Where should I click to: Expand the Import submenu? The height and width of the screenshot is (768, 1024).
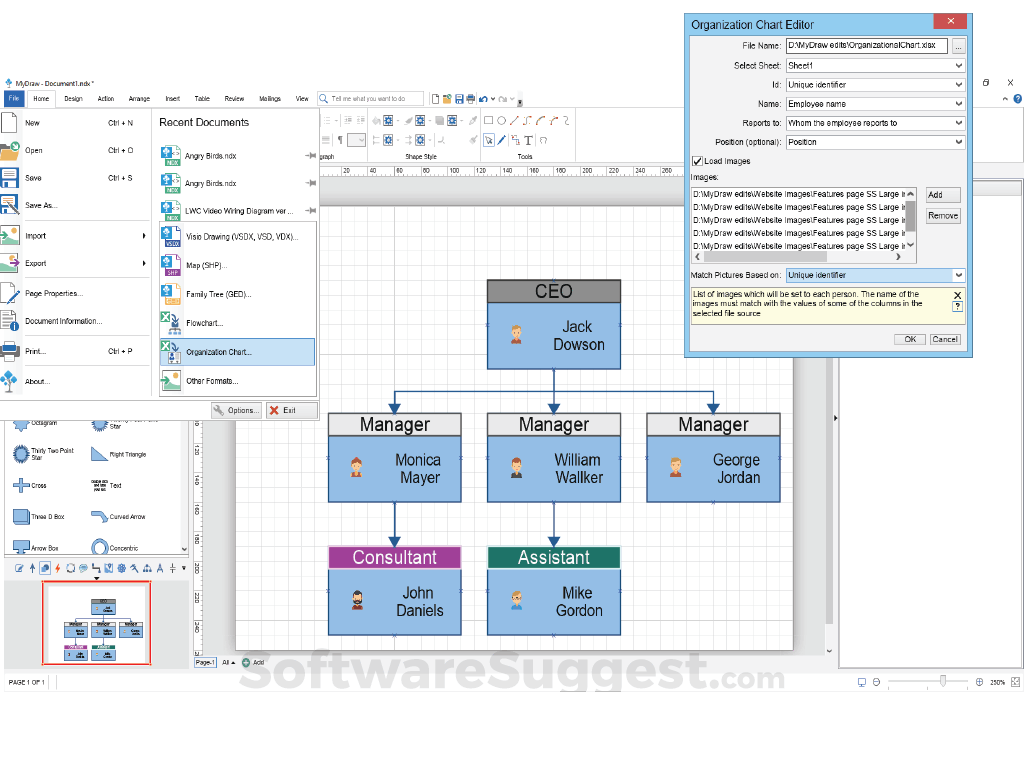[x=75, y=236]
